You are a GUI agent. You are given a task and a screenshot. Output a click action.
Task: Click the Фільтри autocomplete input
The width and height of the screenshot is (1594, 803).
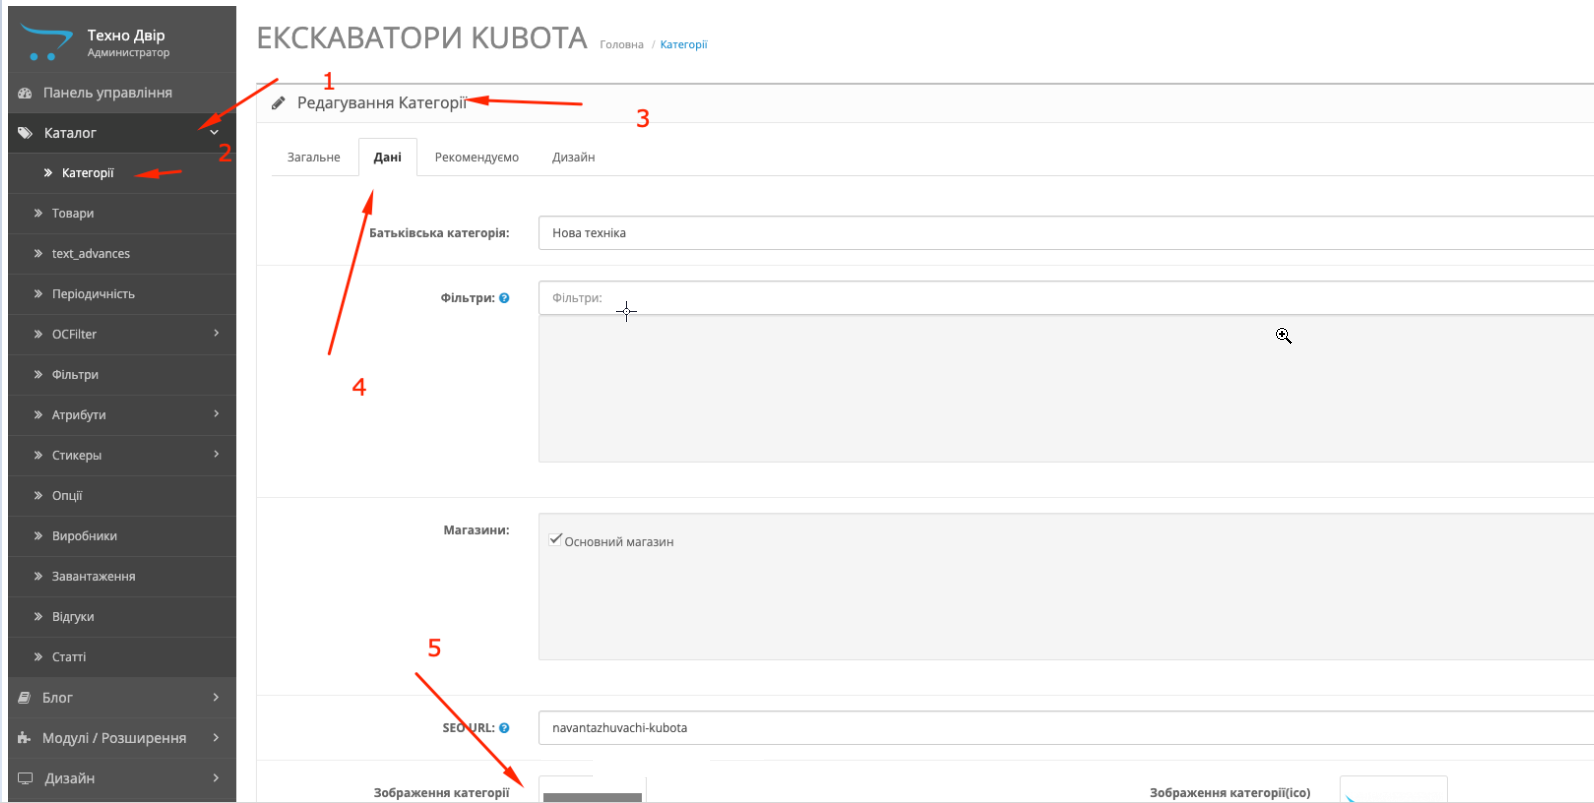(x=1066, y=298)
